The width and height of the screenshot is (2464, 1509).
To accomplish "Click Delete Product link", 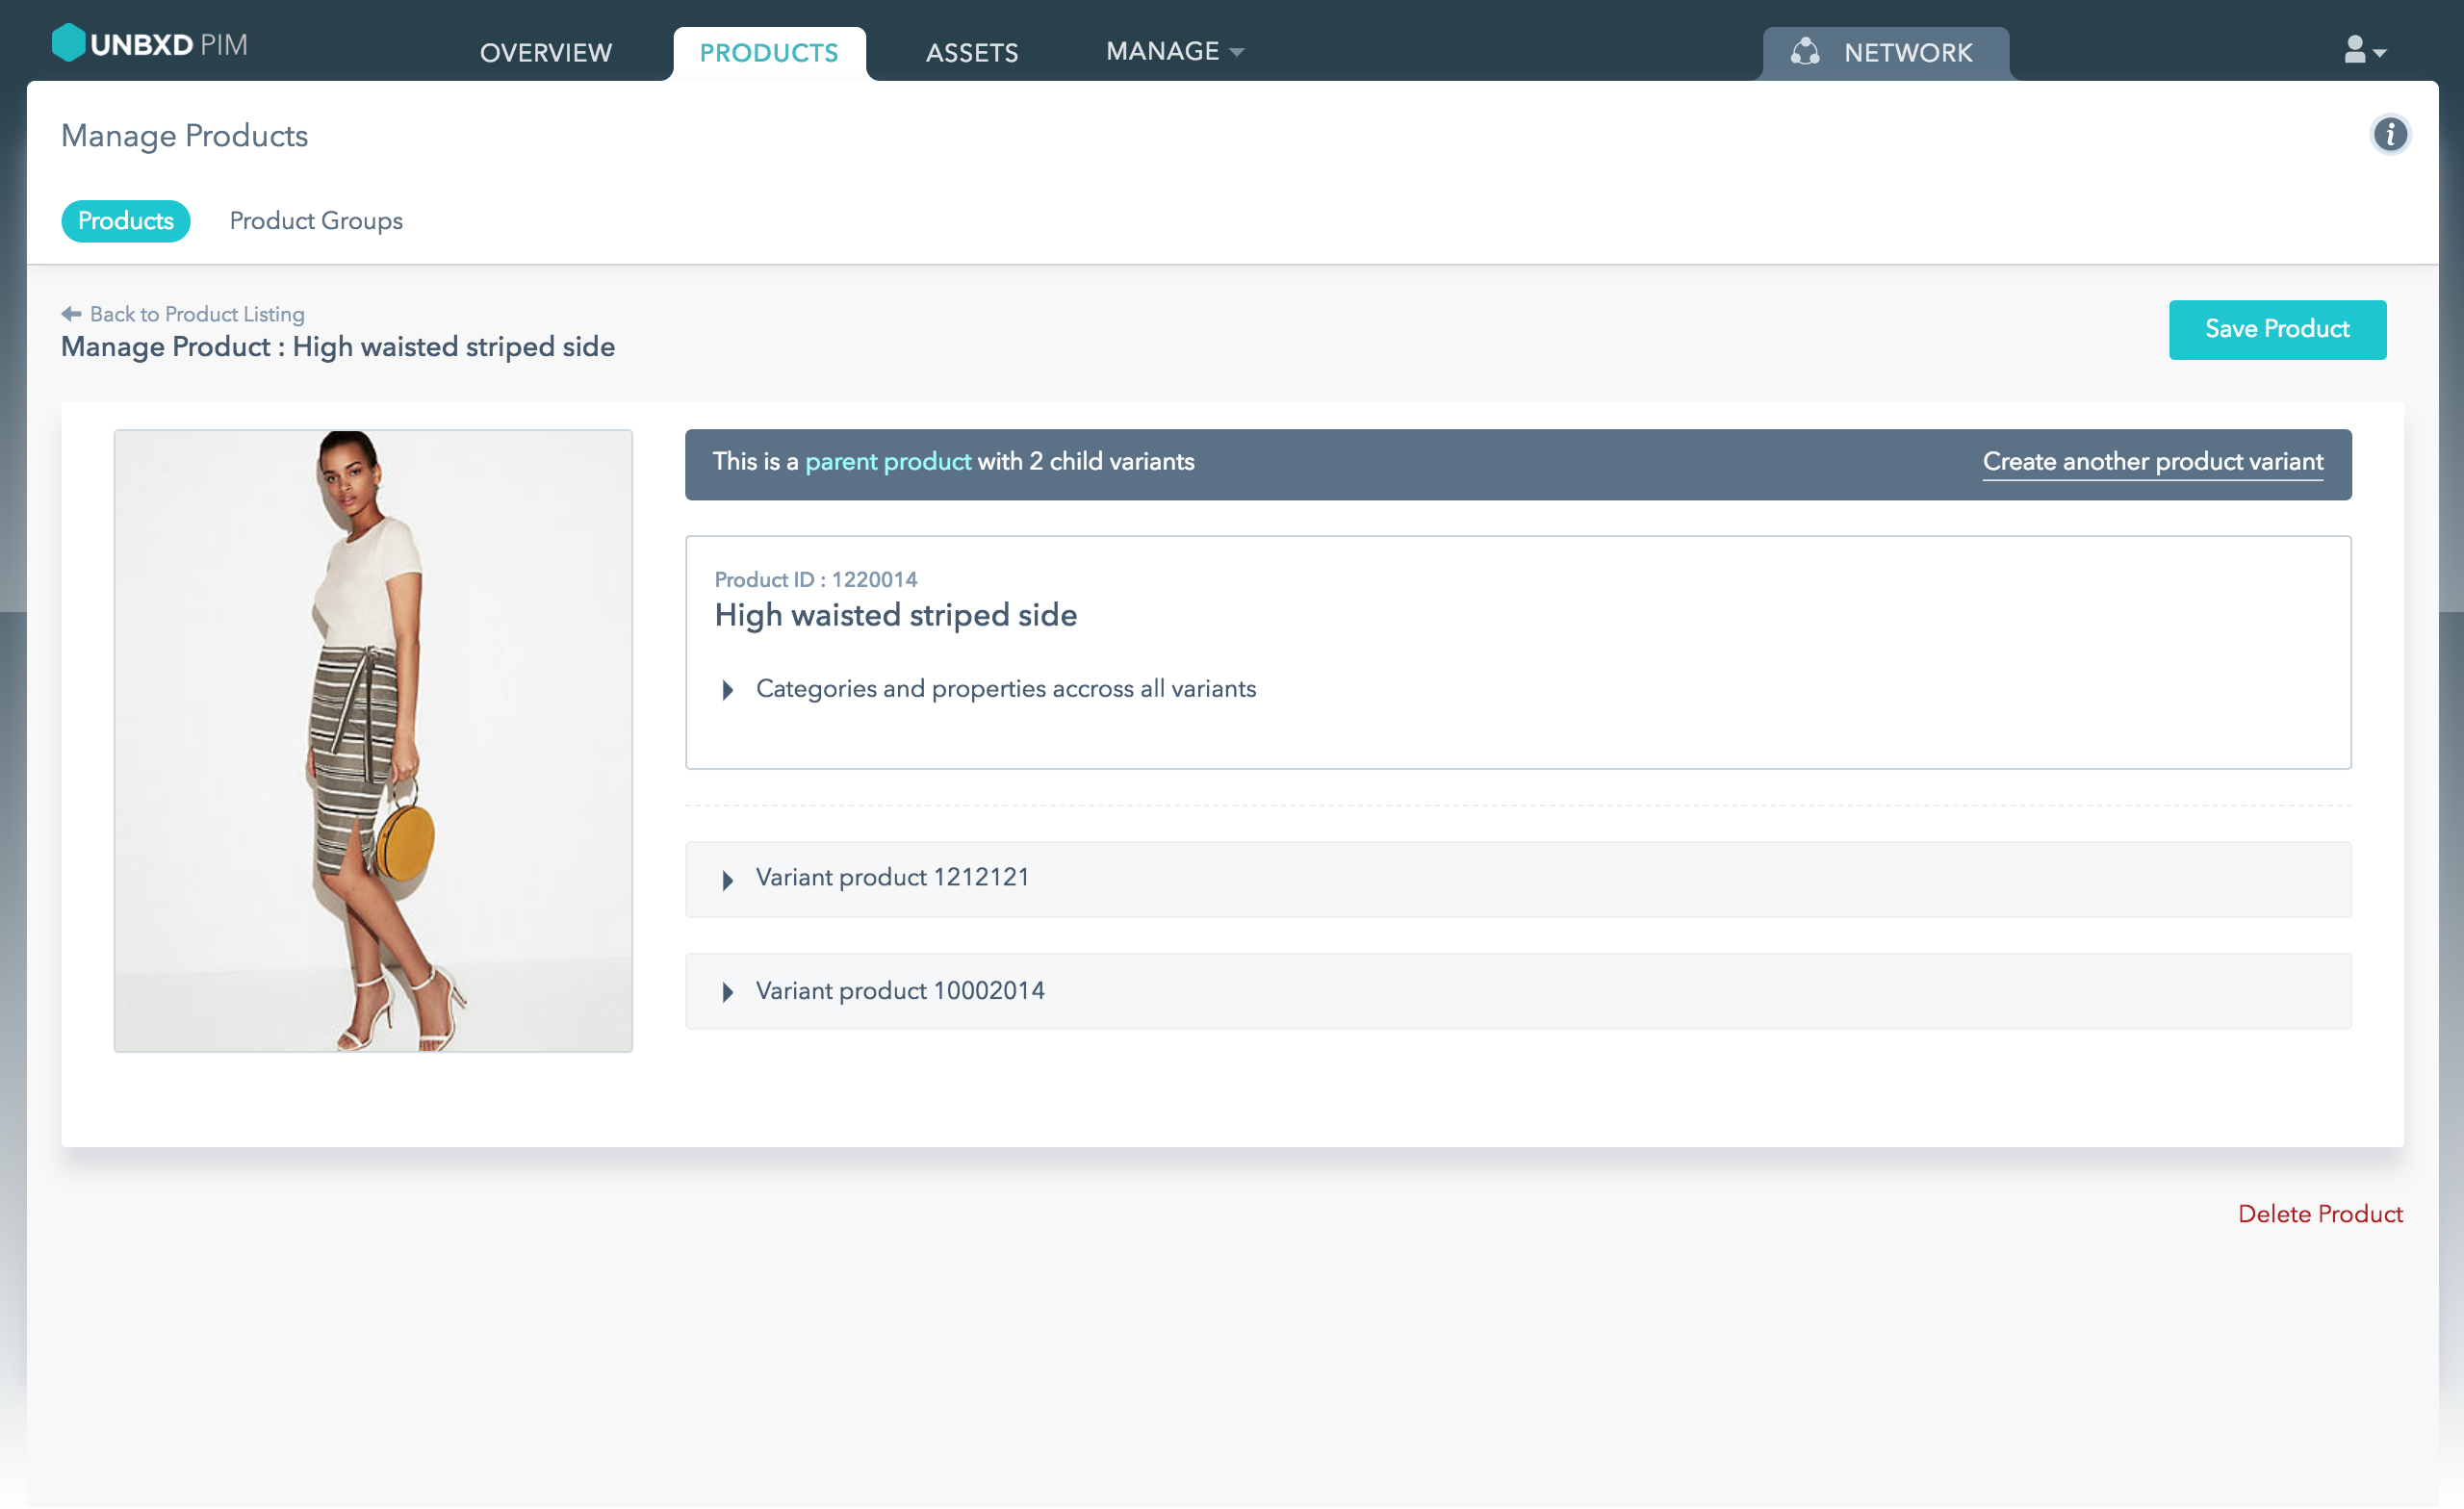I will click(x=2319, y=1215).
